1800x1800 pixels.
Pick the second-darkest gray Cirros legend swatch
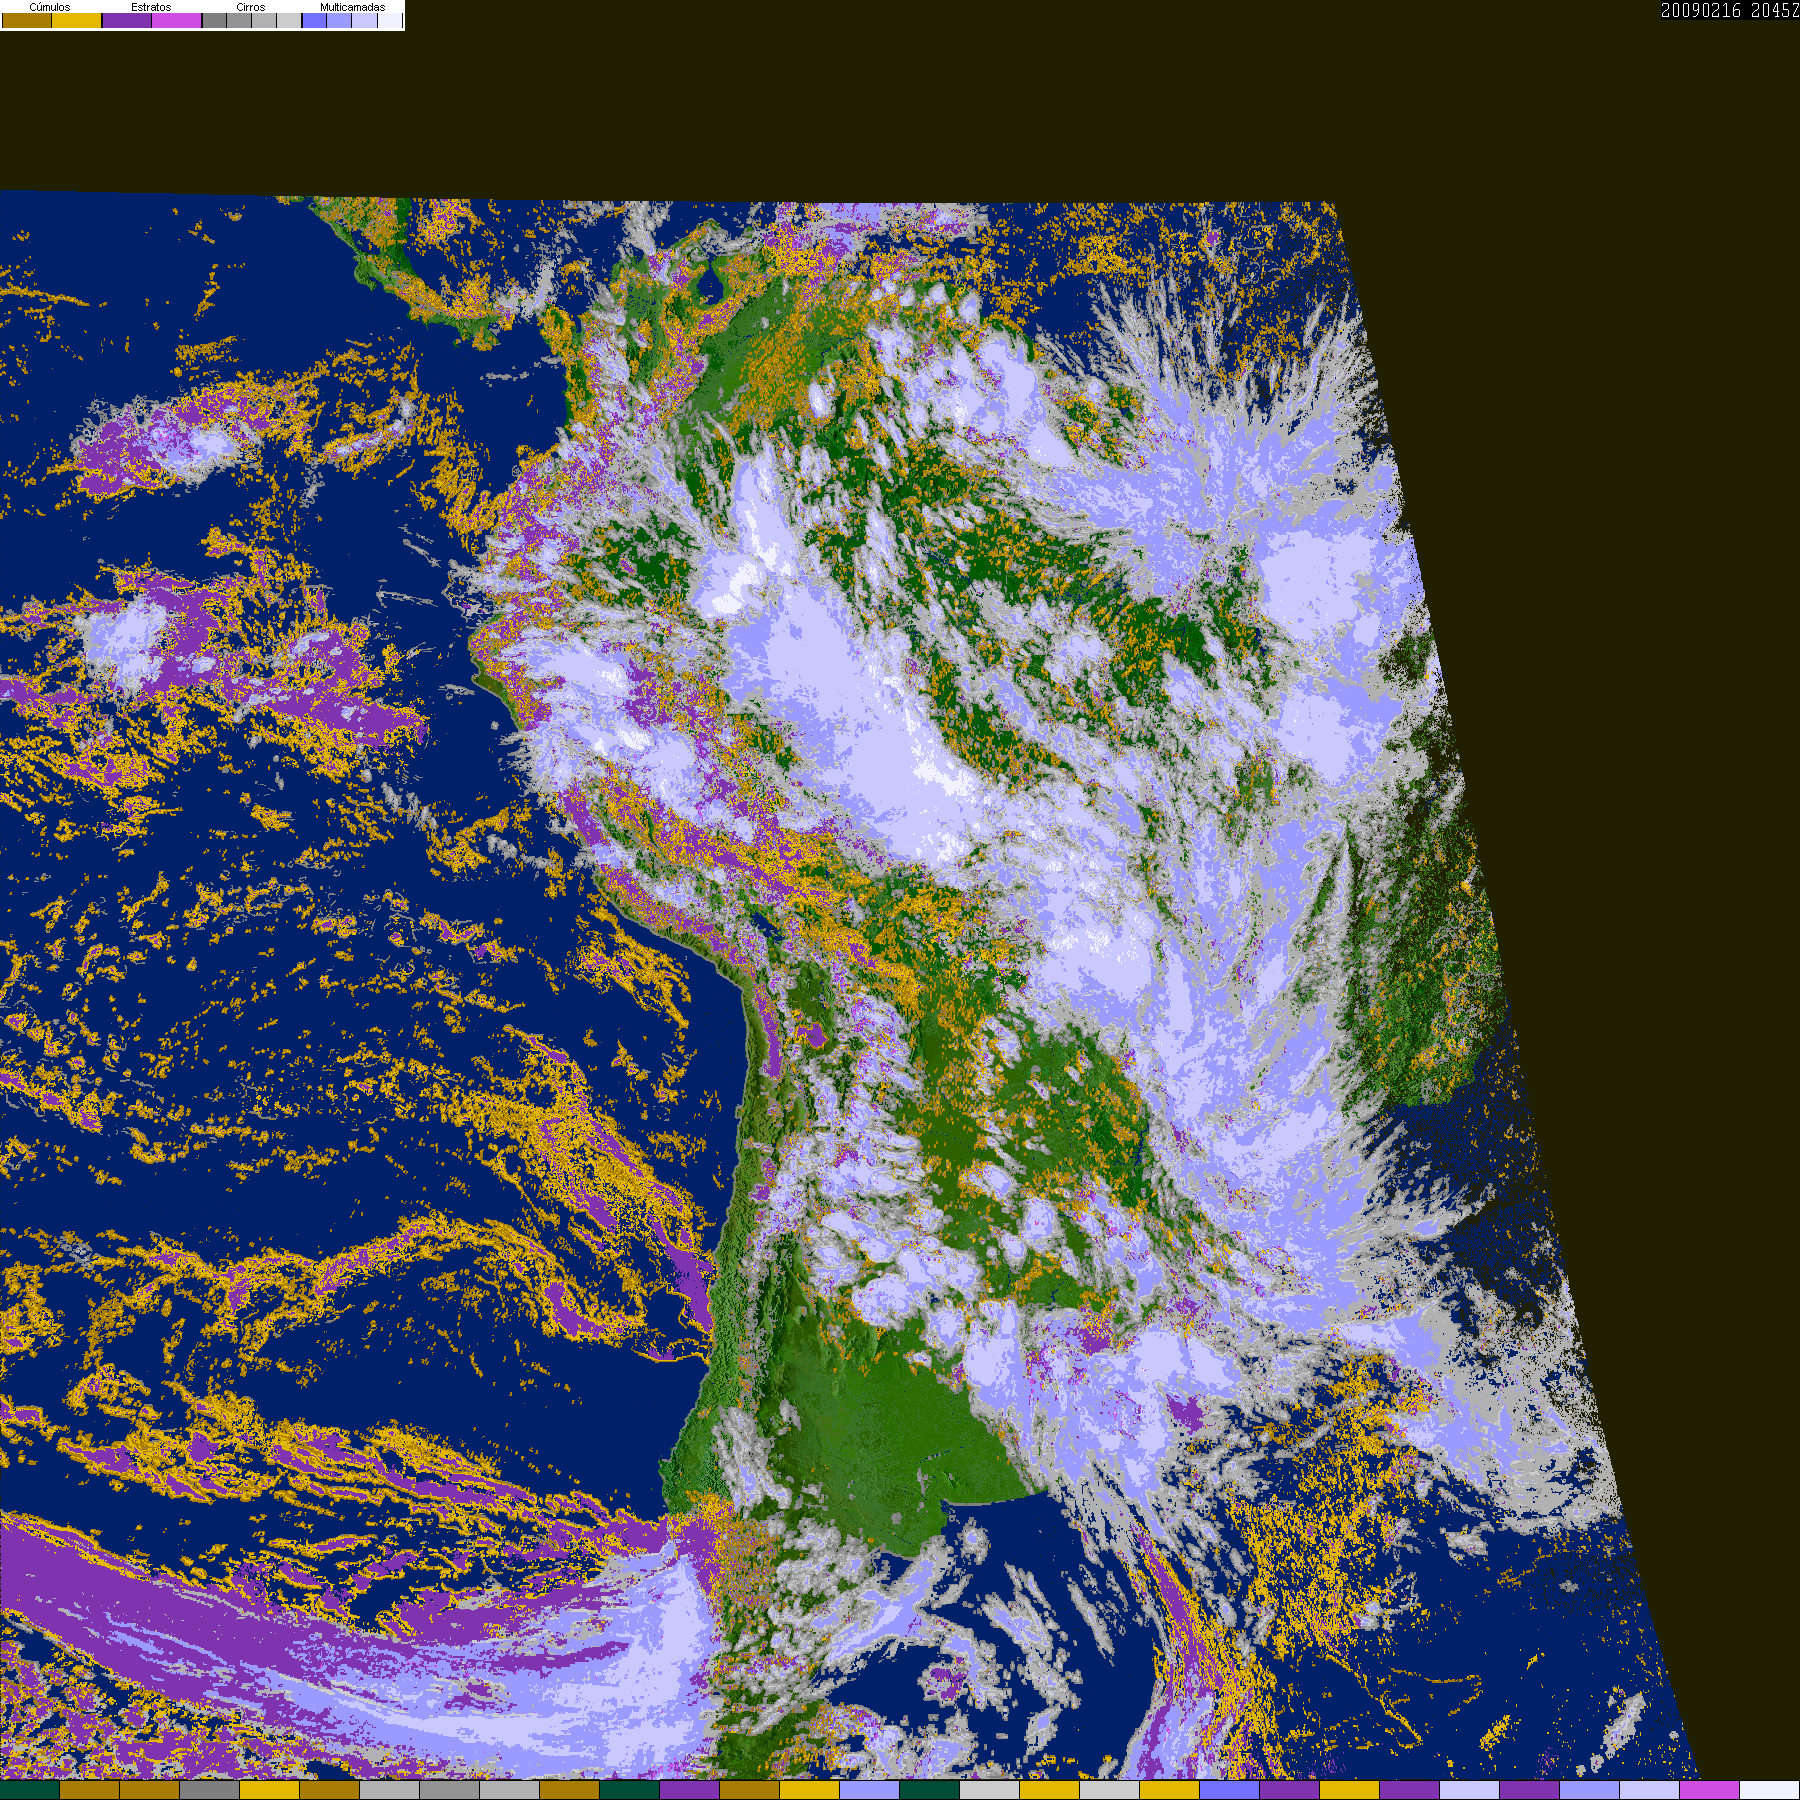pos(239,20)
